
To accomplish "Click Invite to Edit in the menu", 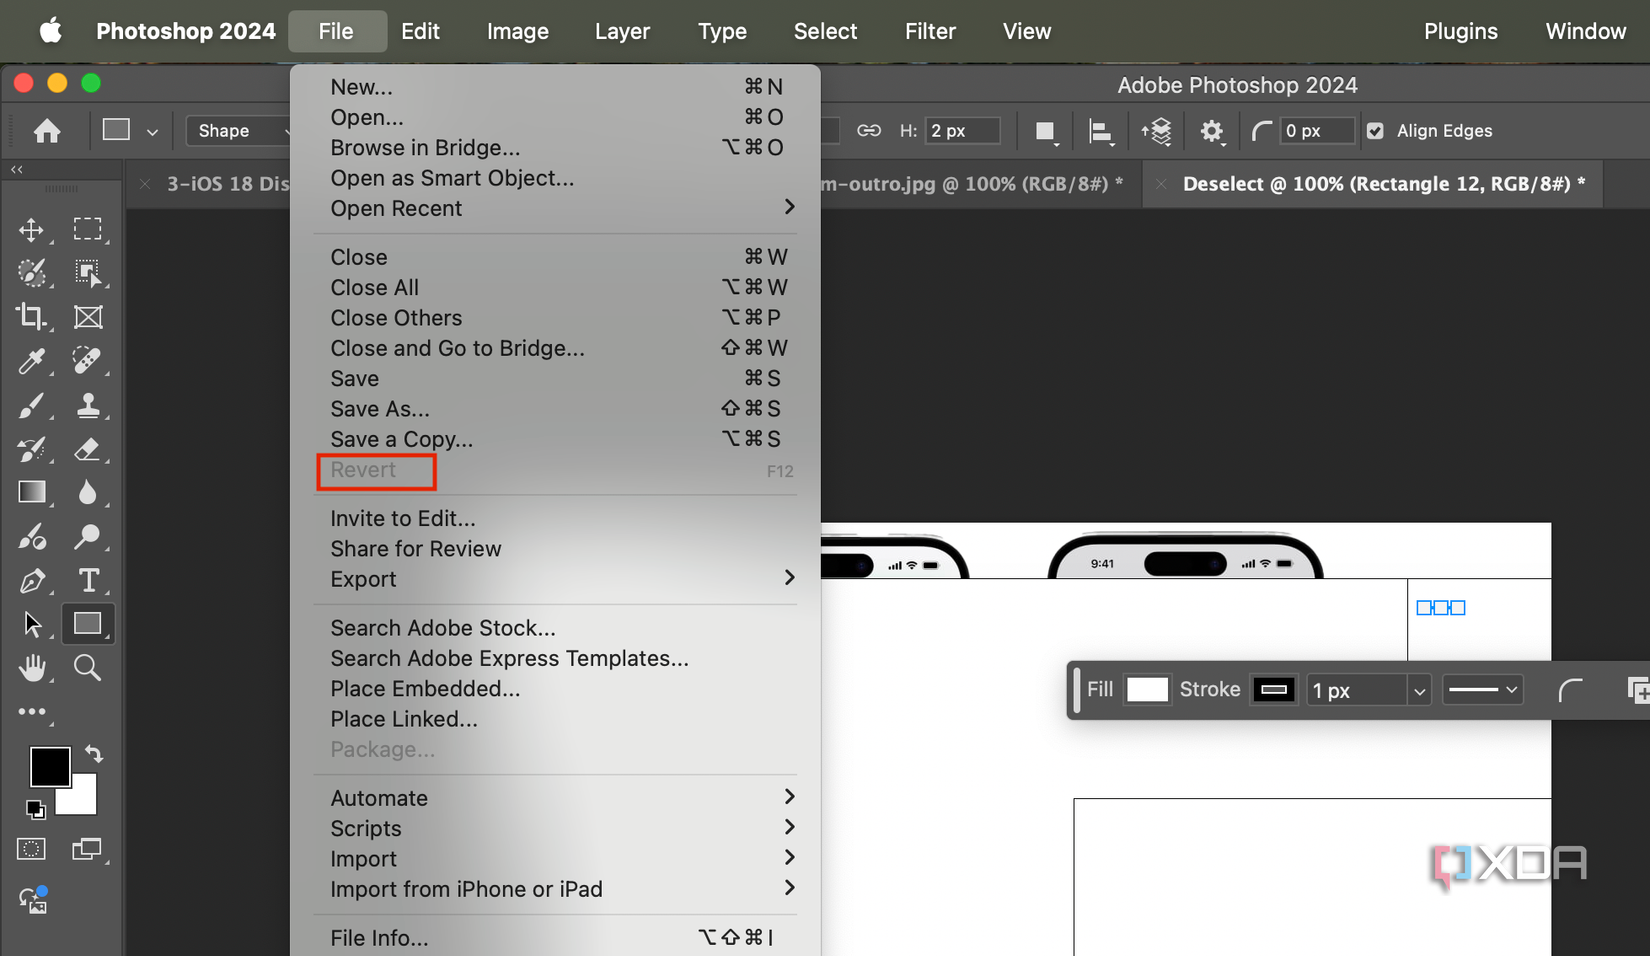I will tap(402, 518).
